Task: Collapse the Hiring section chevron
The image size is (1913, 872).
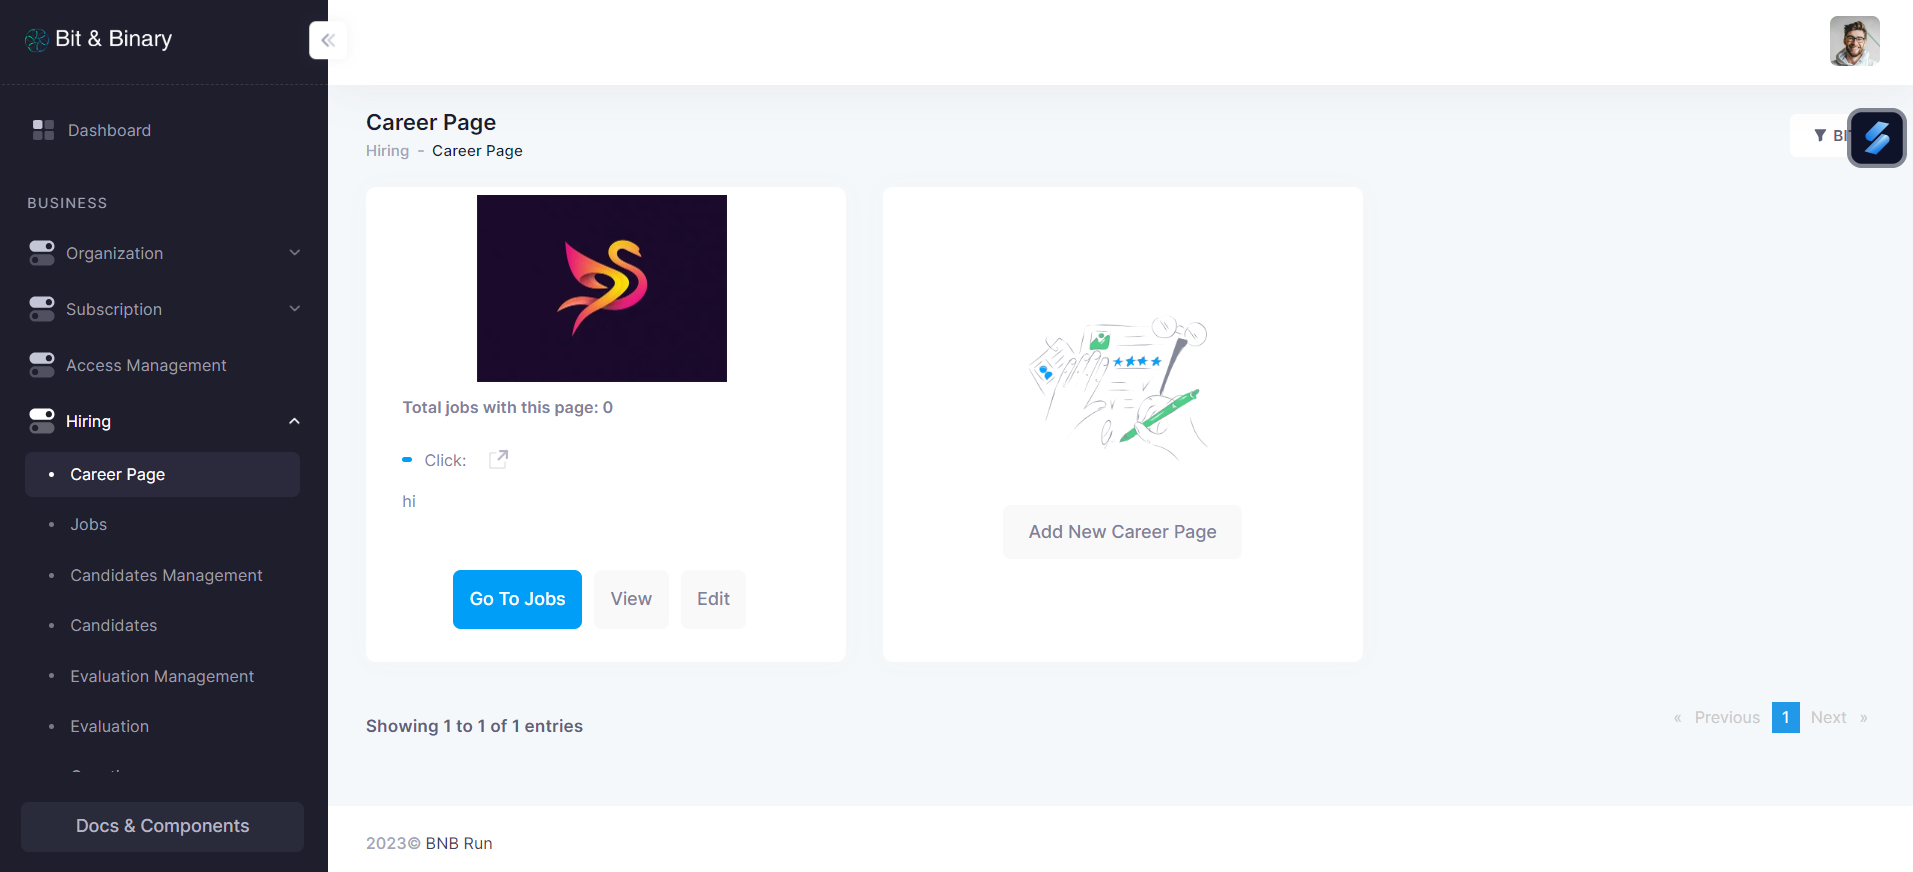Action: click(294, 421)
